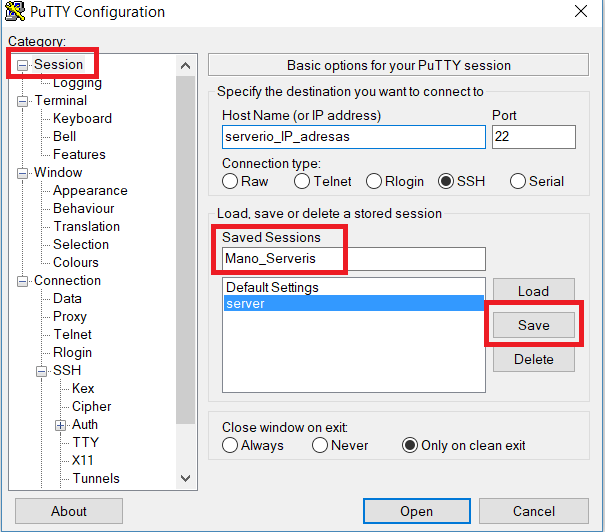
Task: Open the Keyboard settings category
Action: point(82,118)
